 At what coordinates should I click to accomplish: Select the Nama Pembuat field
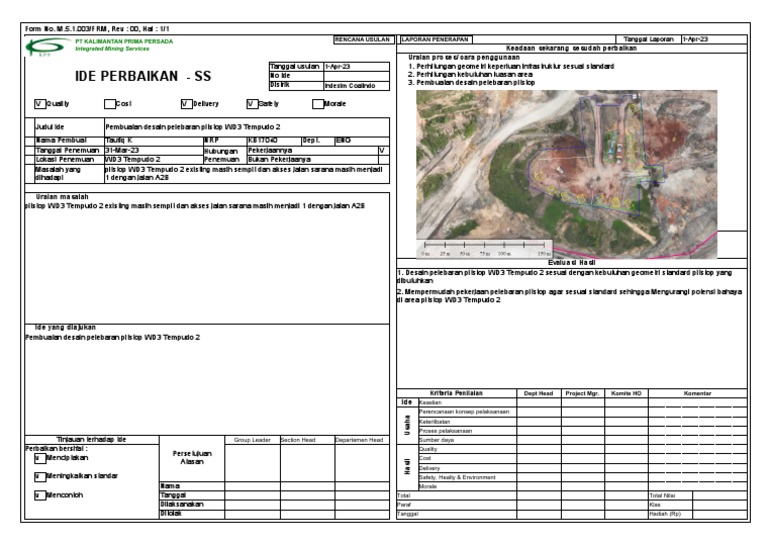[x=145, y=142]
